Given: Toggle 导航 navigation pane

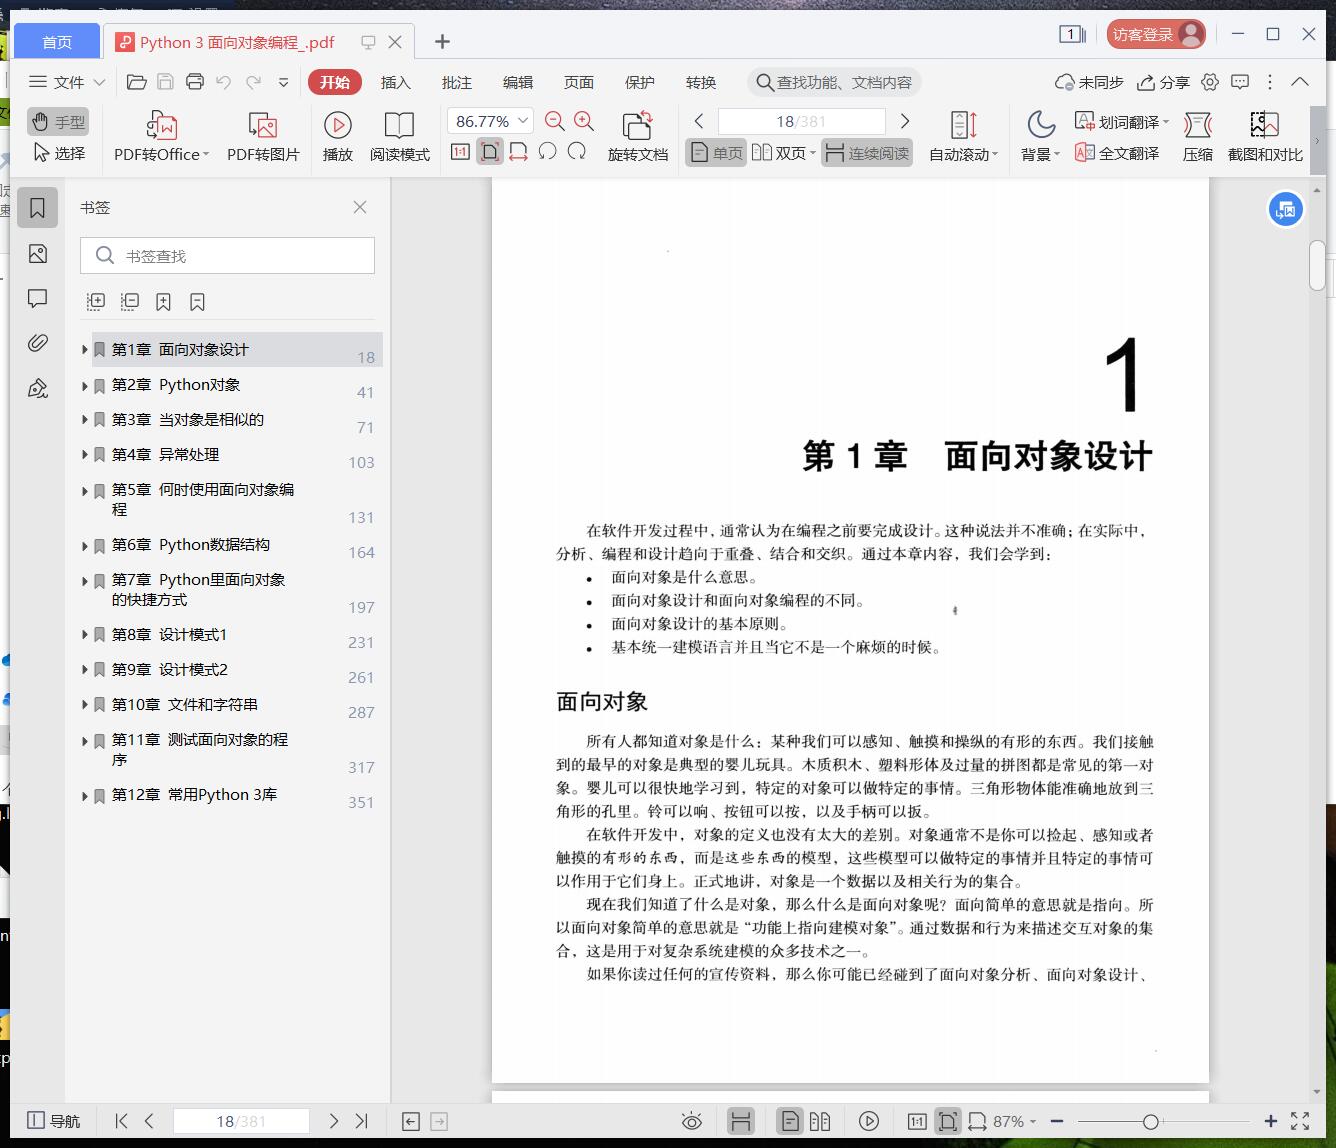Looking at the screenshot, I should (54, 1121).
